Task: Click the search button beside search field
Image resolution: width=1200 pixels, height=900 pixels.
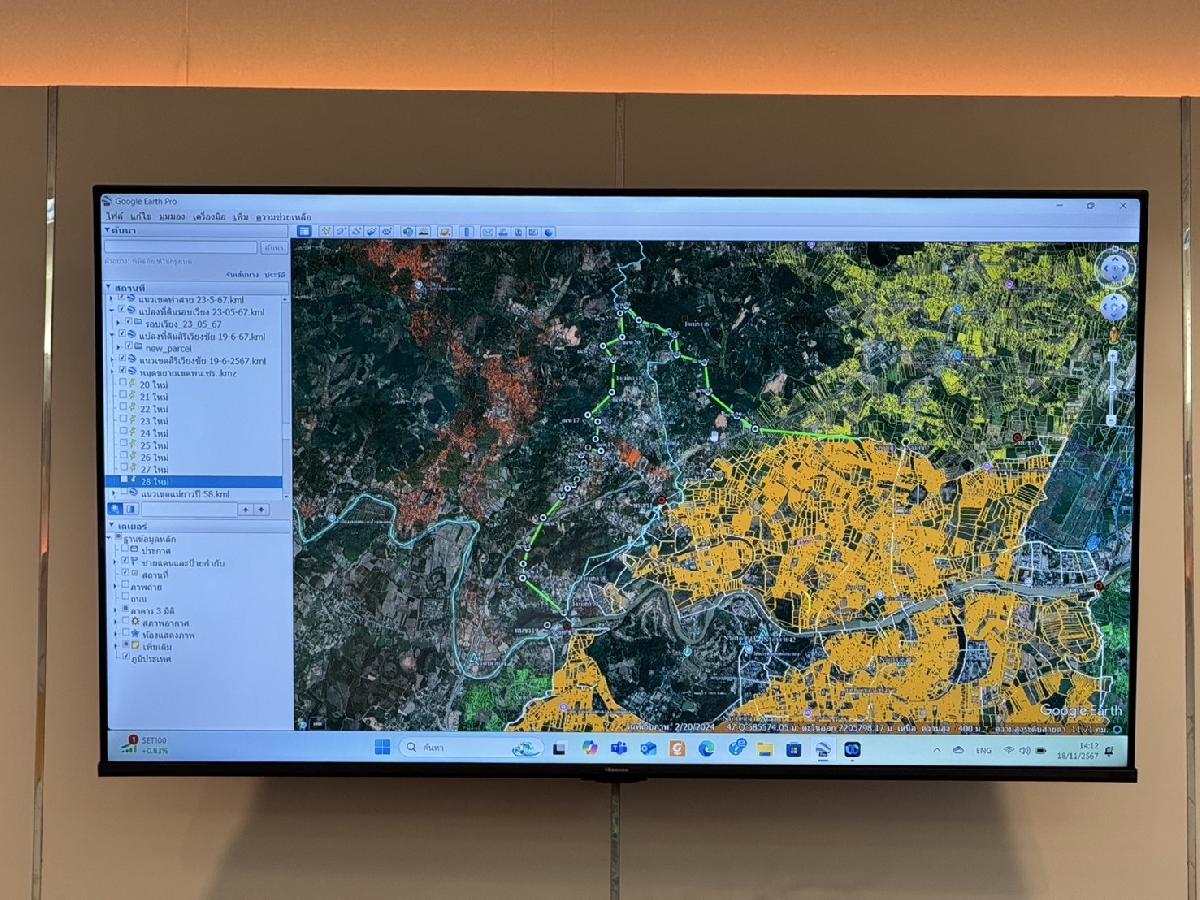Action: pos(272,247)
